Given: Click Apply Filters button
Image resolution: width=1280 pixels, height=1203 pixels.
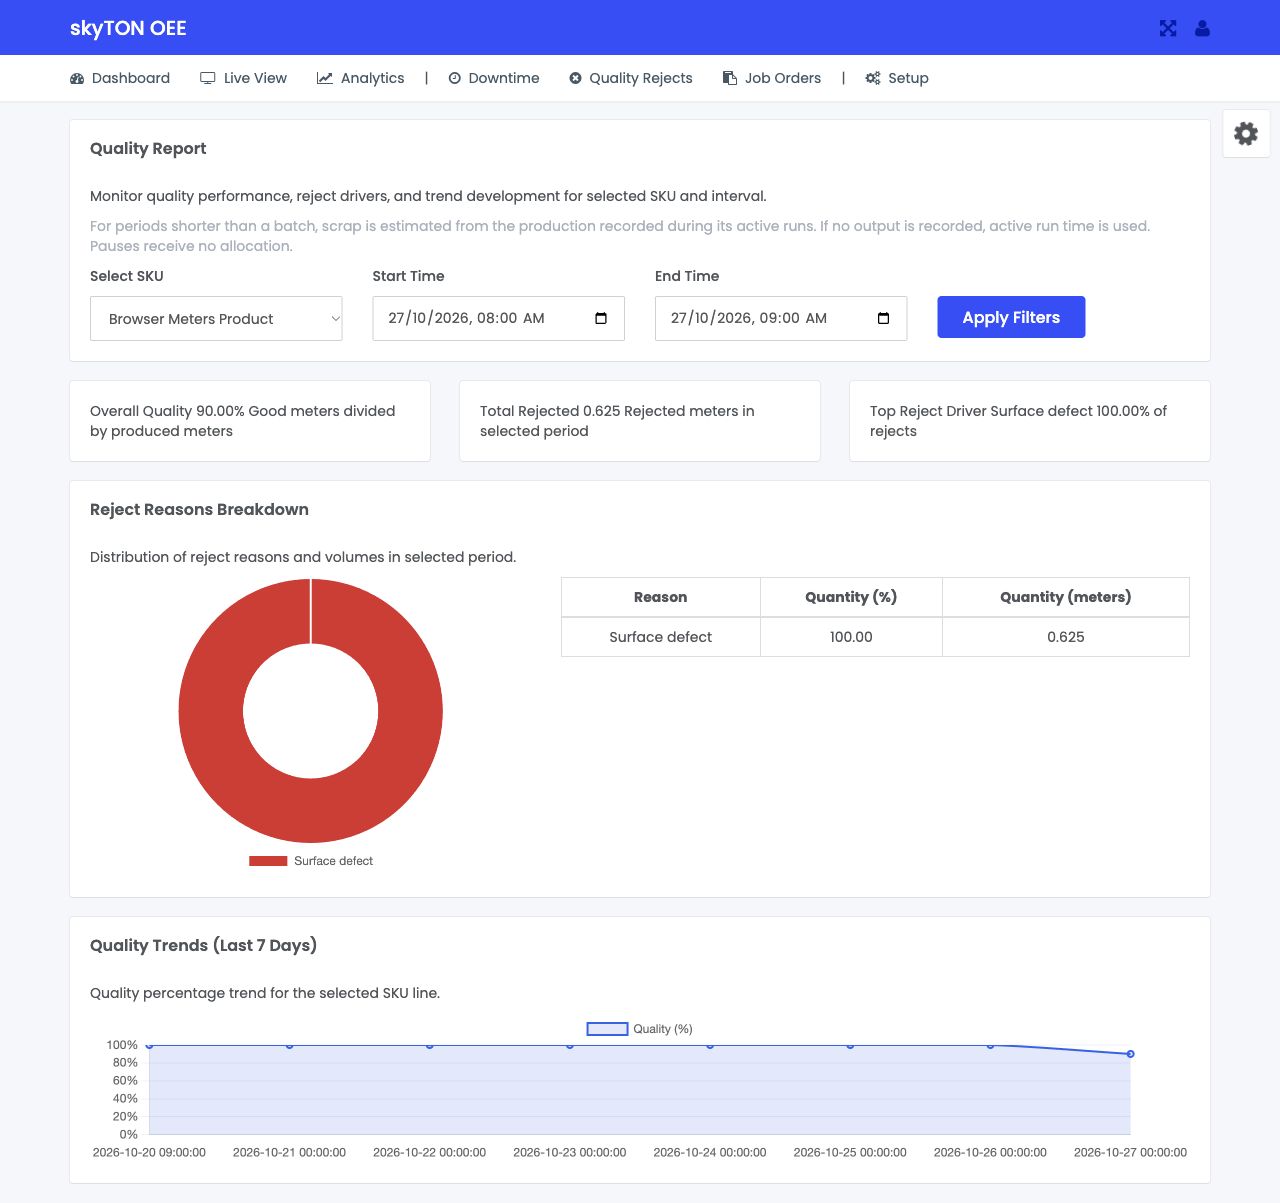Looking at the screenshot, I should coord(1011,317).
